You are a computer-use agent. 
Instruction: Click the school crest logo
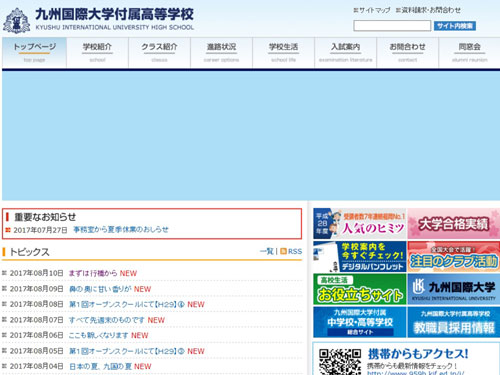[x=16, y=21]
